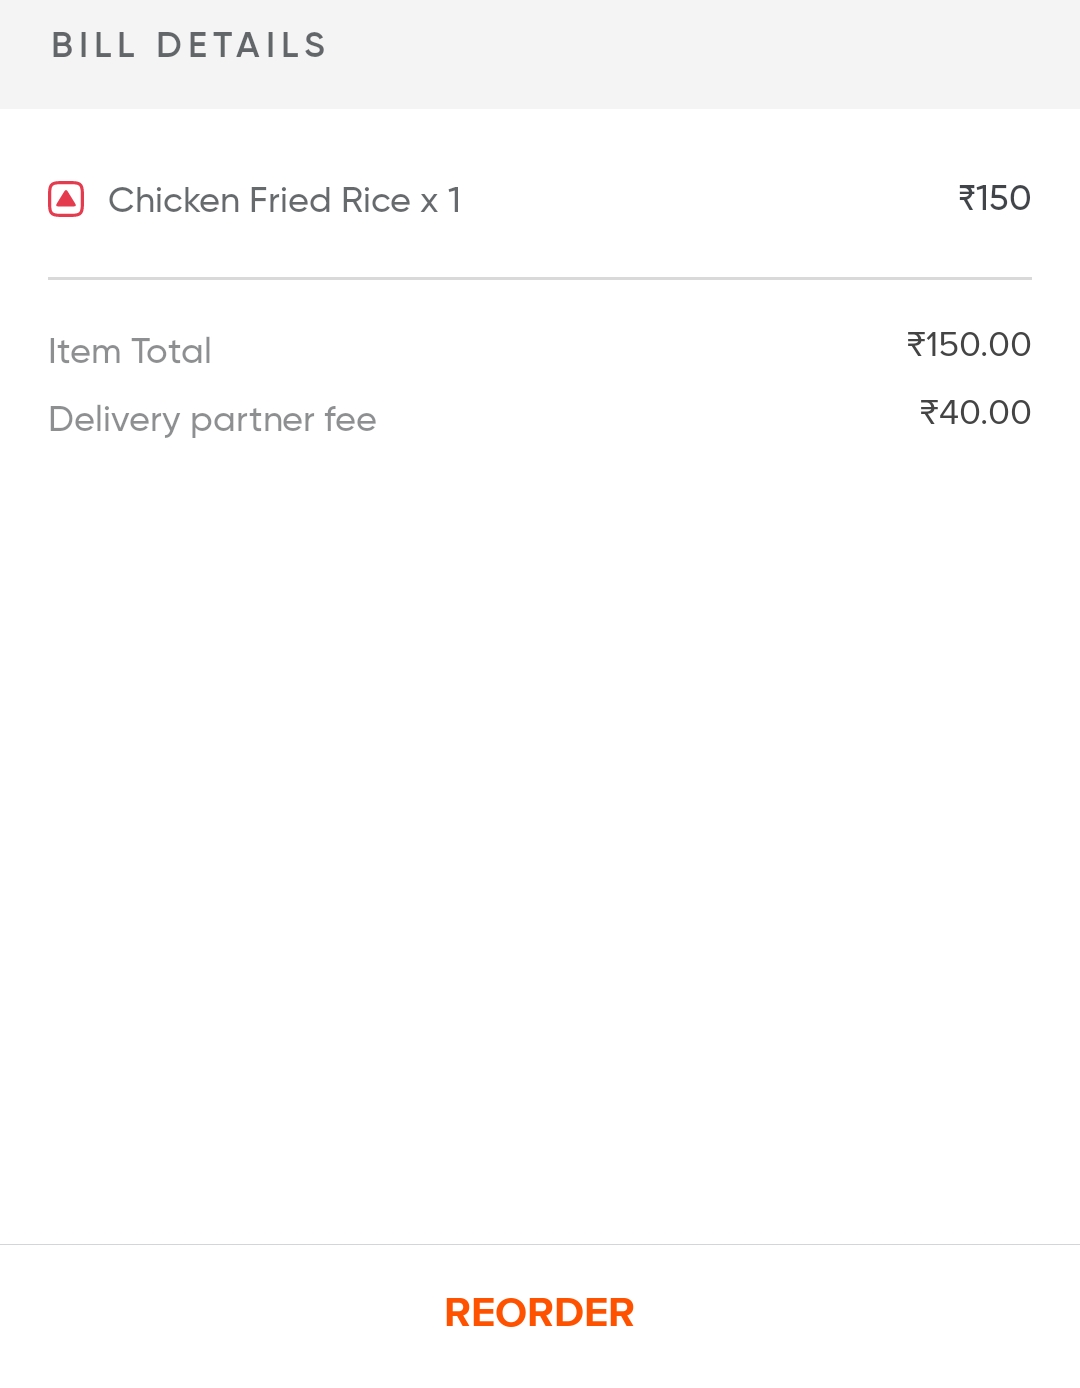
Task: Tap the word "Rice" in the item name
Action: point(376,200)
